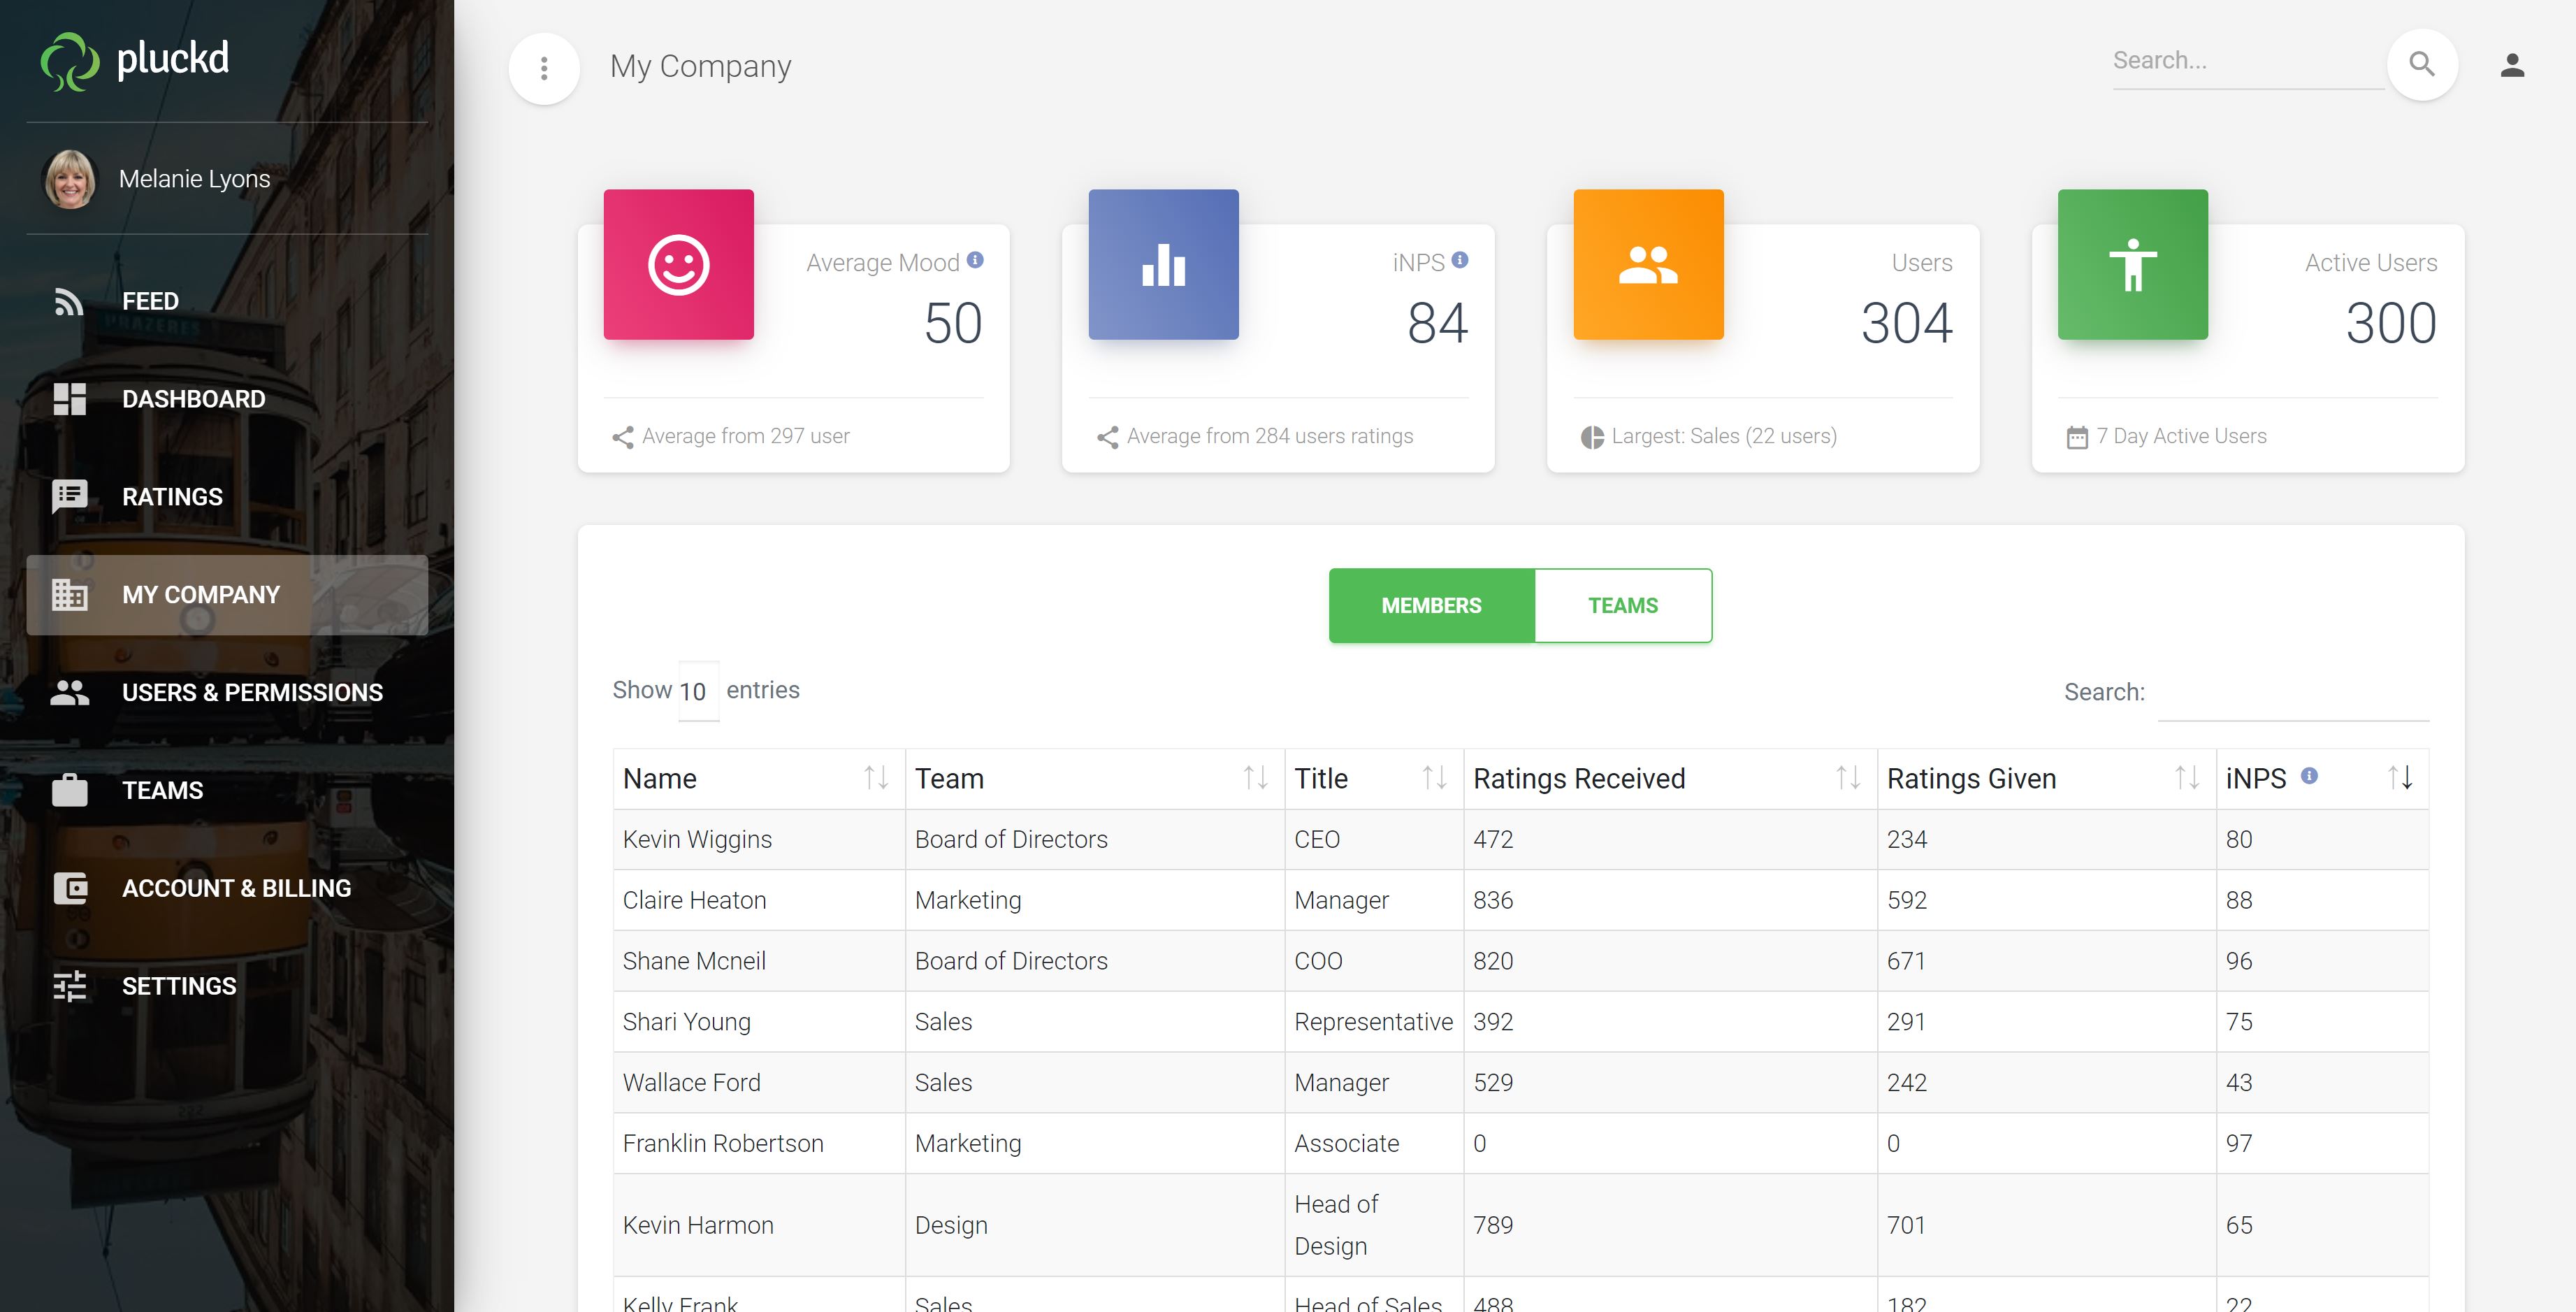The width and height of the screenshot is (2576, 1312).
Task: Click the three-dot menu beside My Company
Action: [544, 69]
